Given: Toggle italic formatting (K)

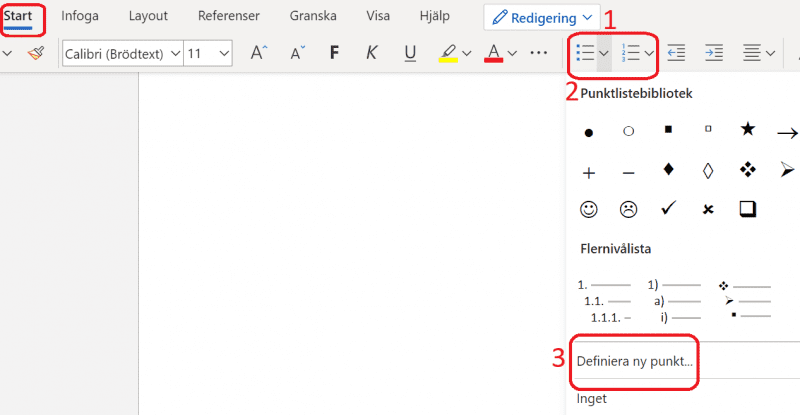Looking at the screenshot, I should [x=372, y=53].
